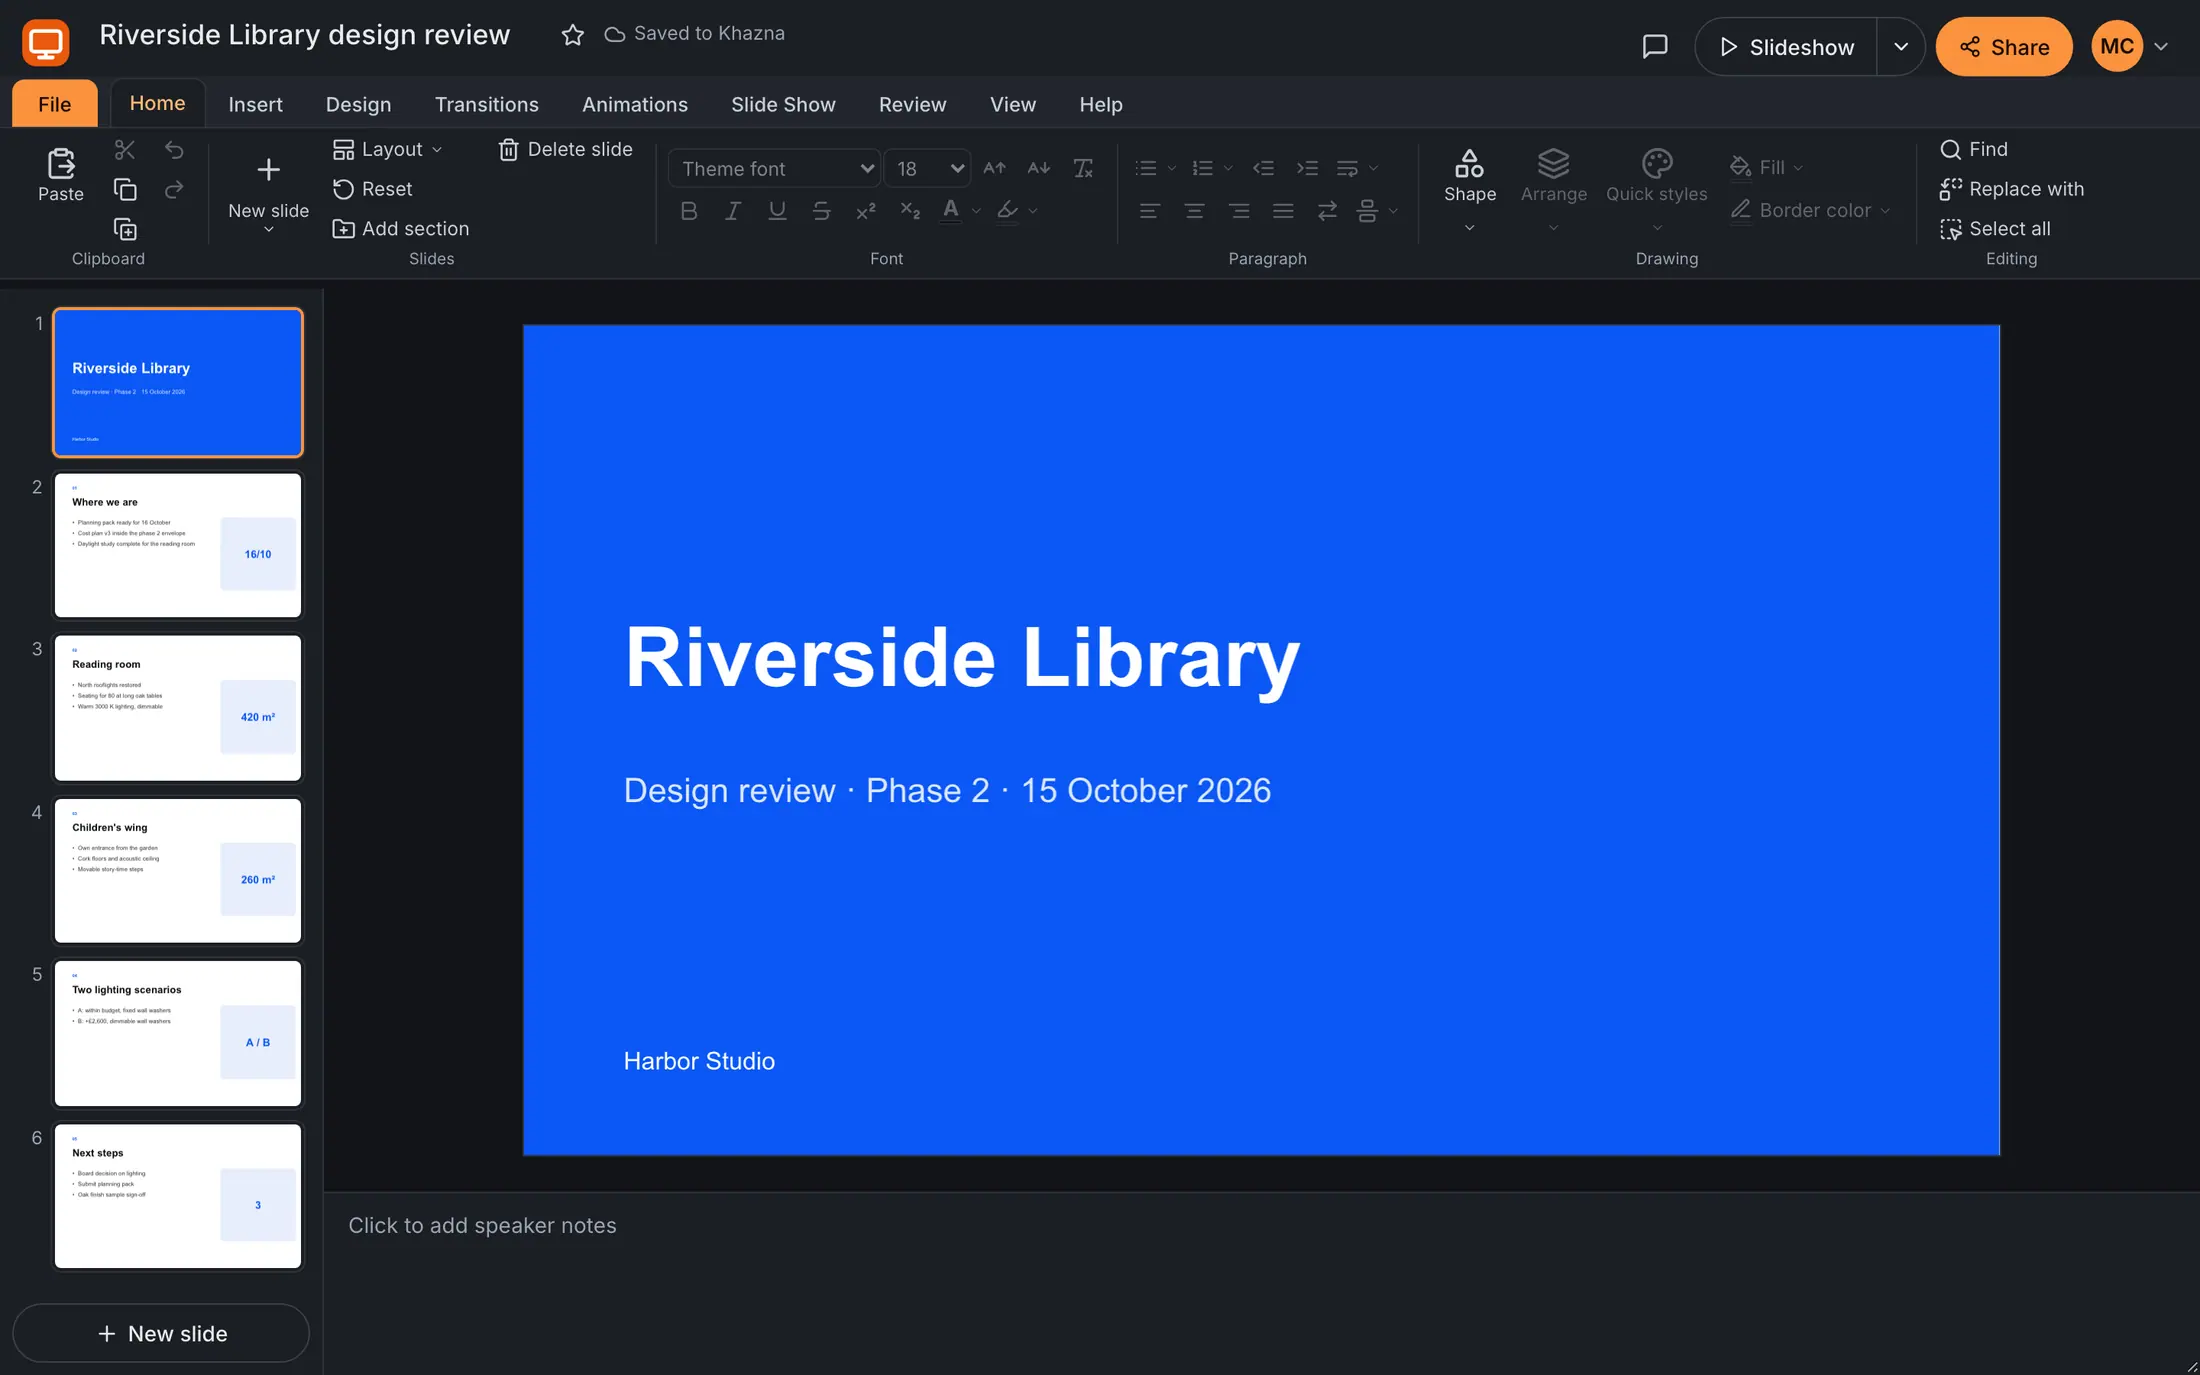Click the Redo arrow icon

coord(174,190)
